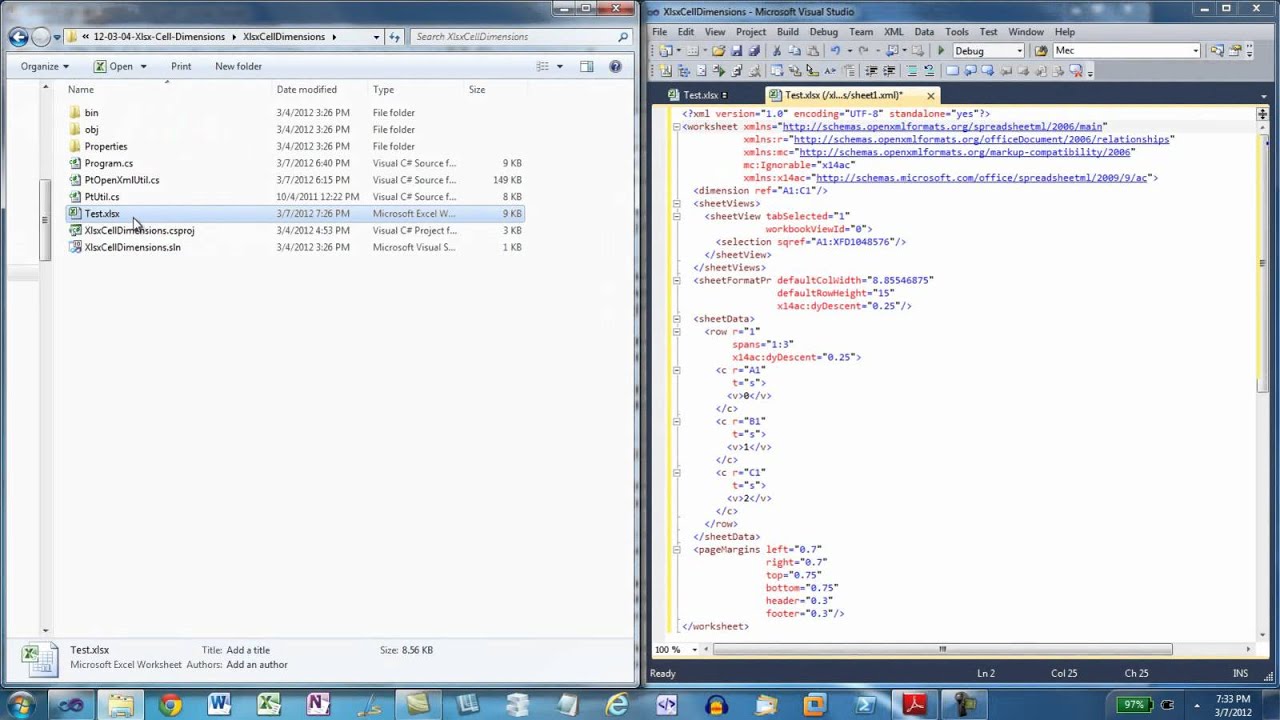Click the increase line indent icon
The width and height of the screenshot is (1280, 720).
[x=889, y=71]
